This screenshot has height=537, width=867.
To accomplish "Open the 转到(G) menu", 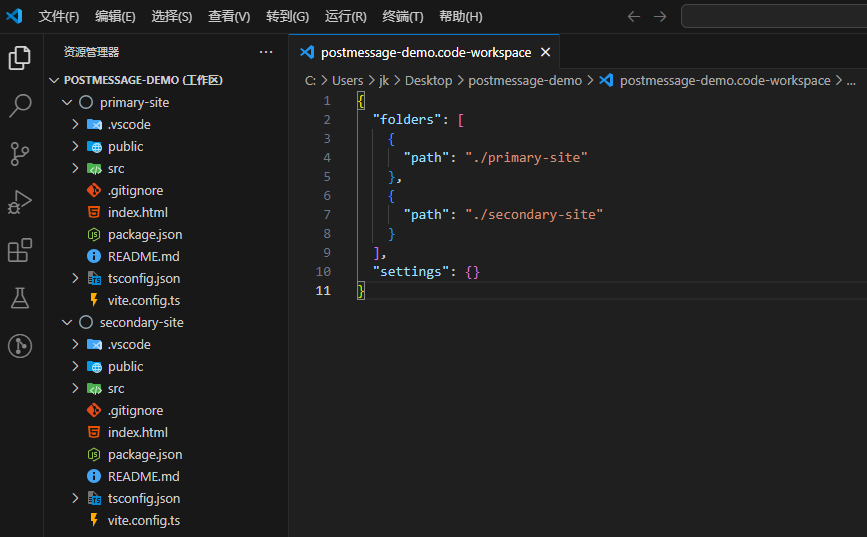I will click(287, 17).
